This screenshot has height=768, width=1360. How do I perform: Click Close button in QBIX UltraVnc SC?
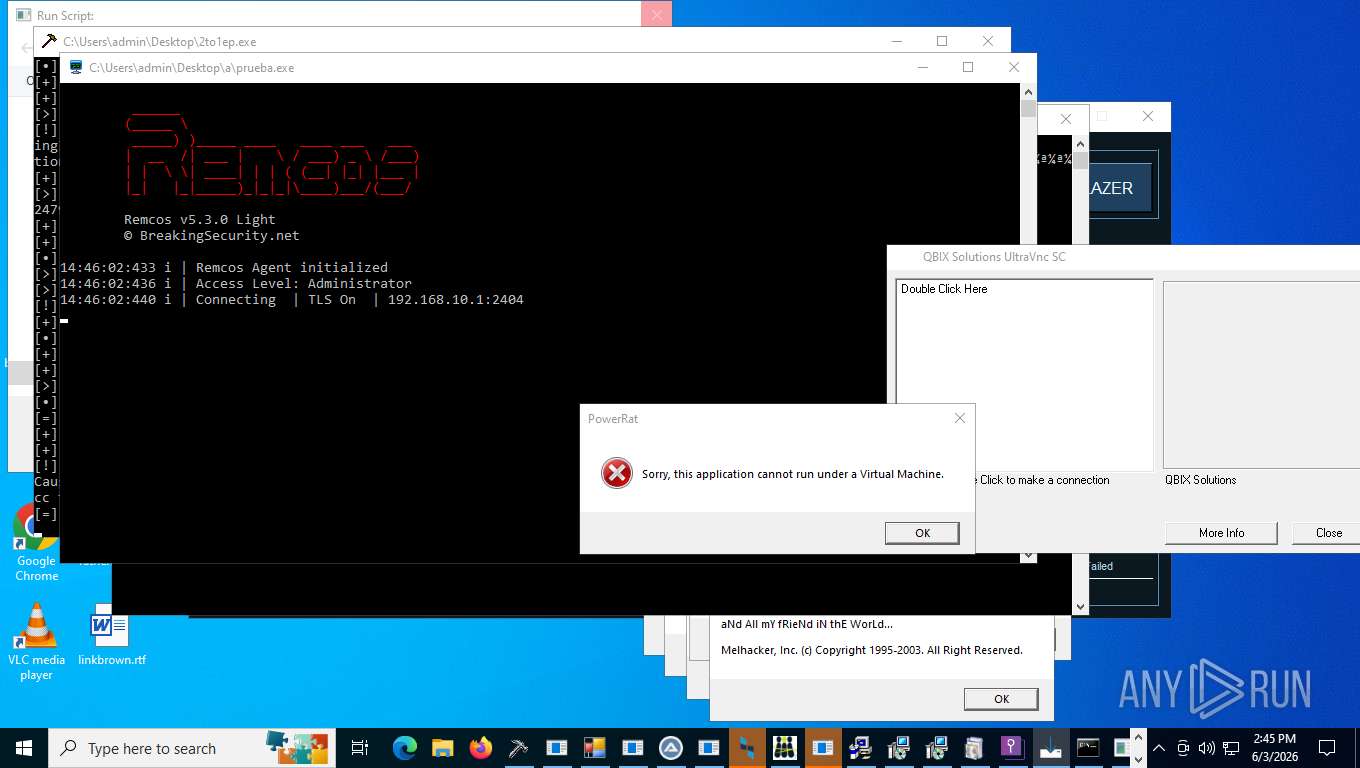tap(1329, 533)
